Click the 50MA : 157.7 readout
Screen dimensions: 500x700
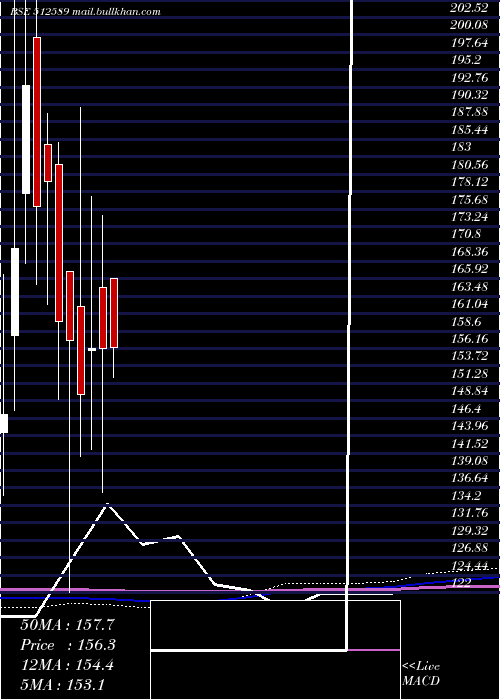point(66,625)
